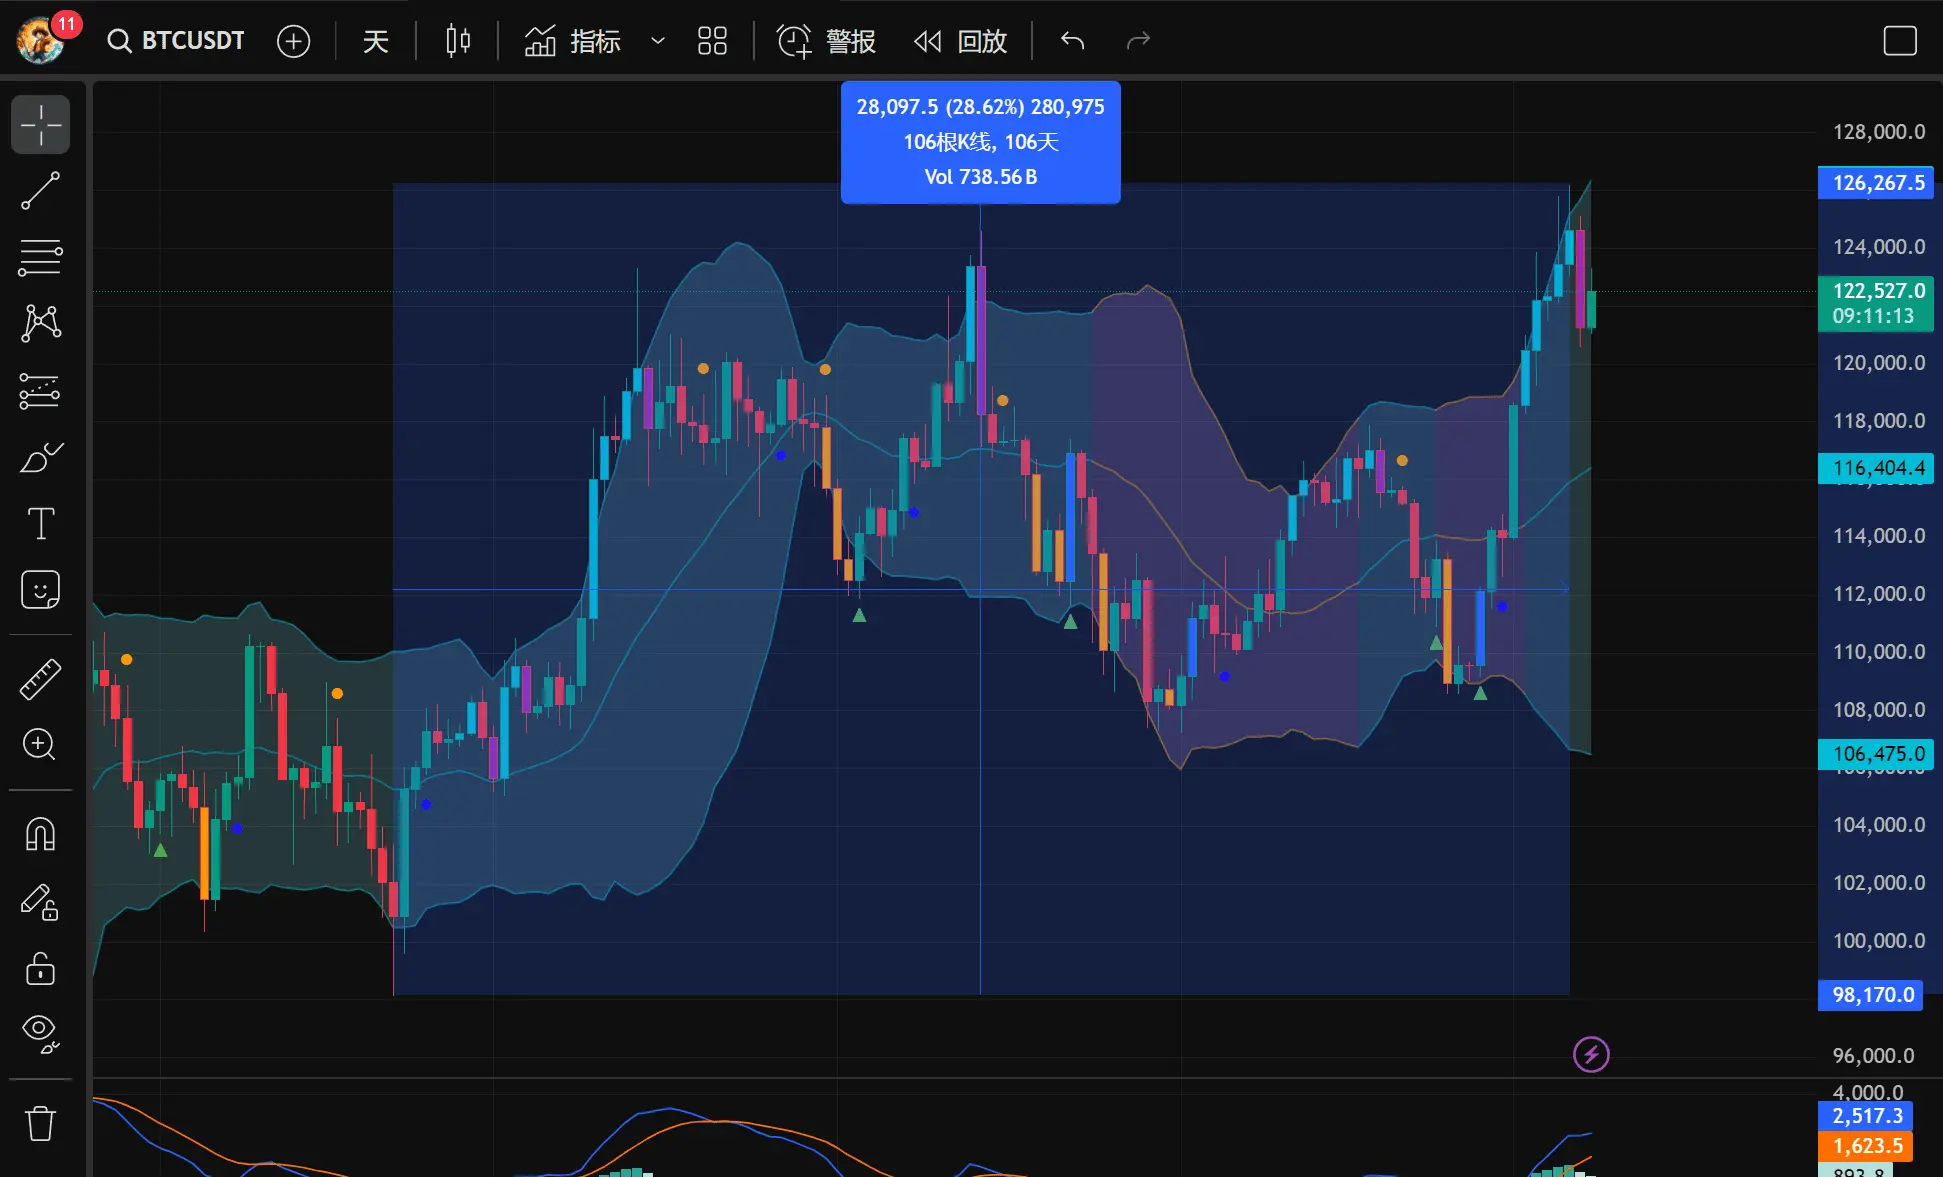Viewport: 1943px width, 1177px height.
Task: Open the layout grid selector
Action: coord(712,41)
